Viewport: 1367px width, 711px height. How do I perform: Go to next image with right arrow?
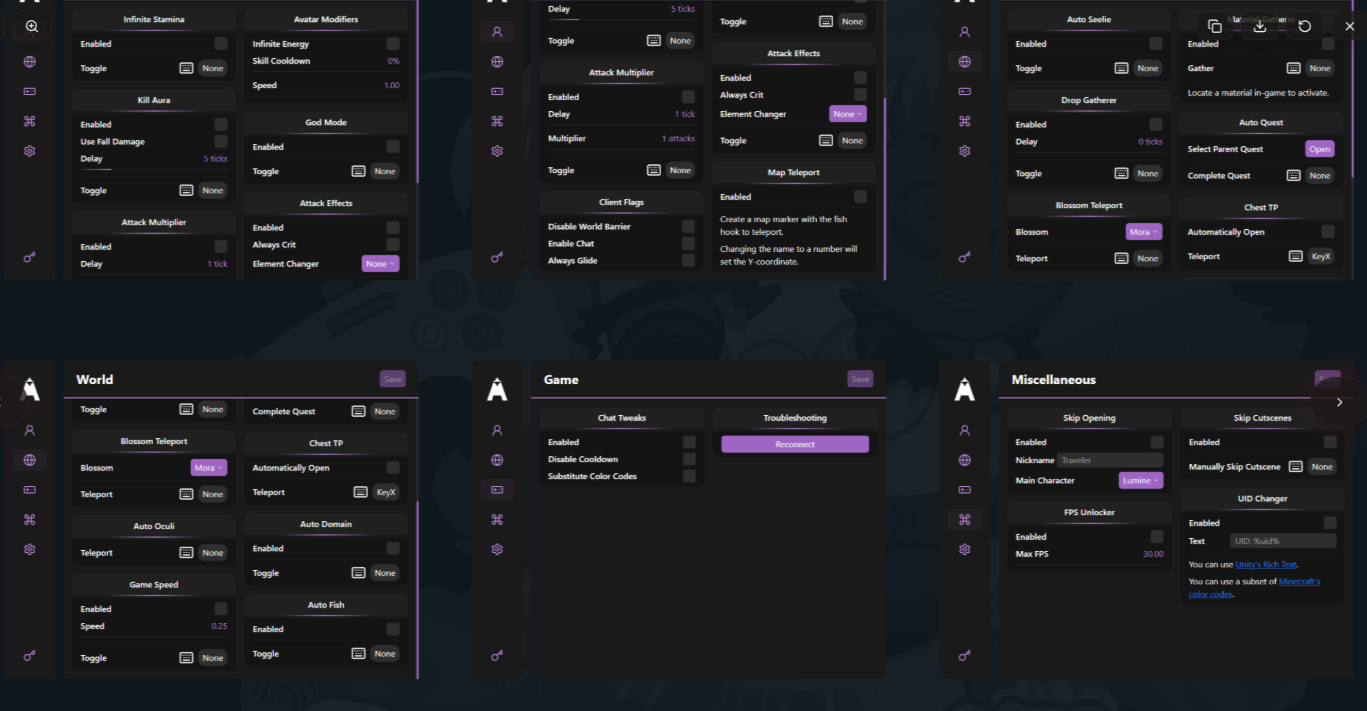pyautogui.click(x=1339, y=402)
